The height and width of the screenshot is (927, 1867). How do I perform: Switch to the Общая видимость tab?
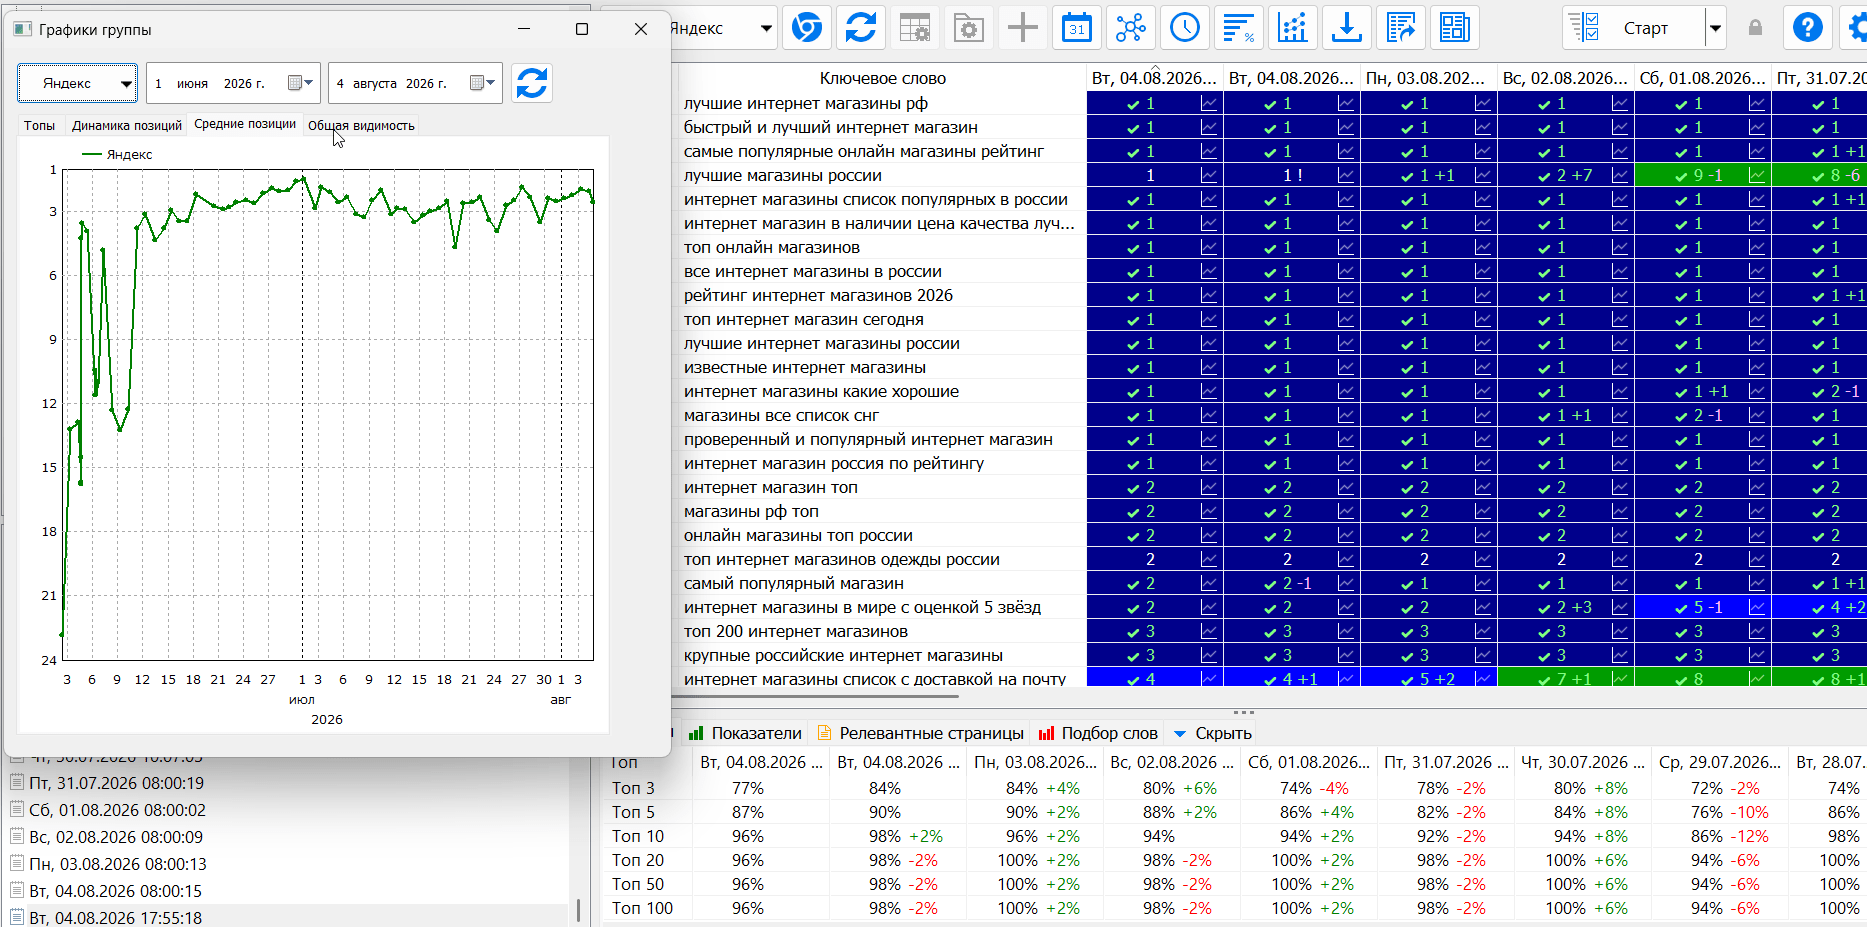[x=361, y=125]
